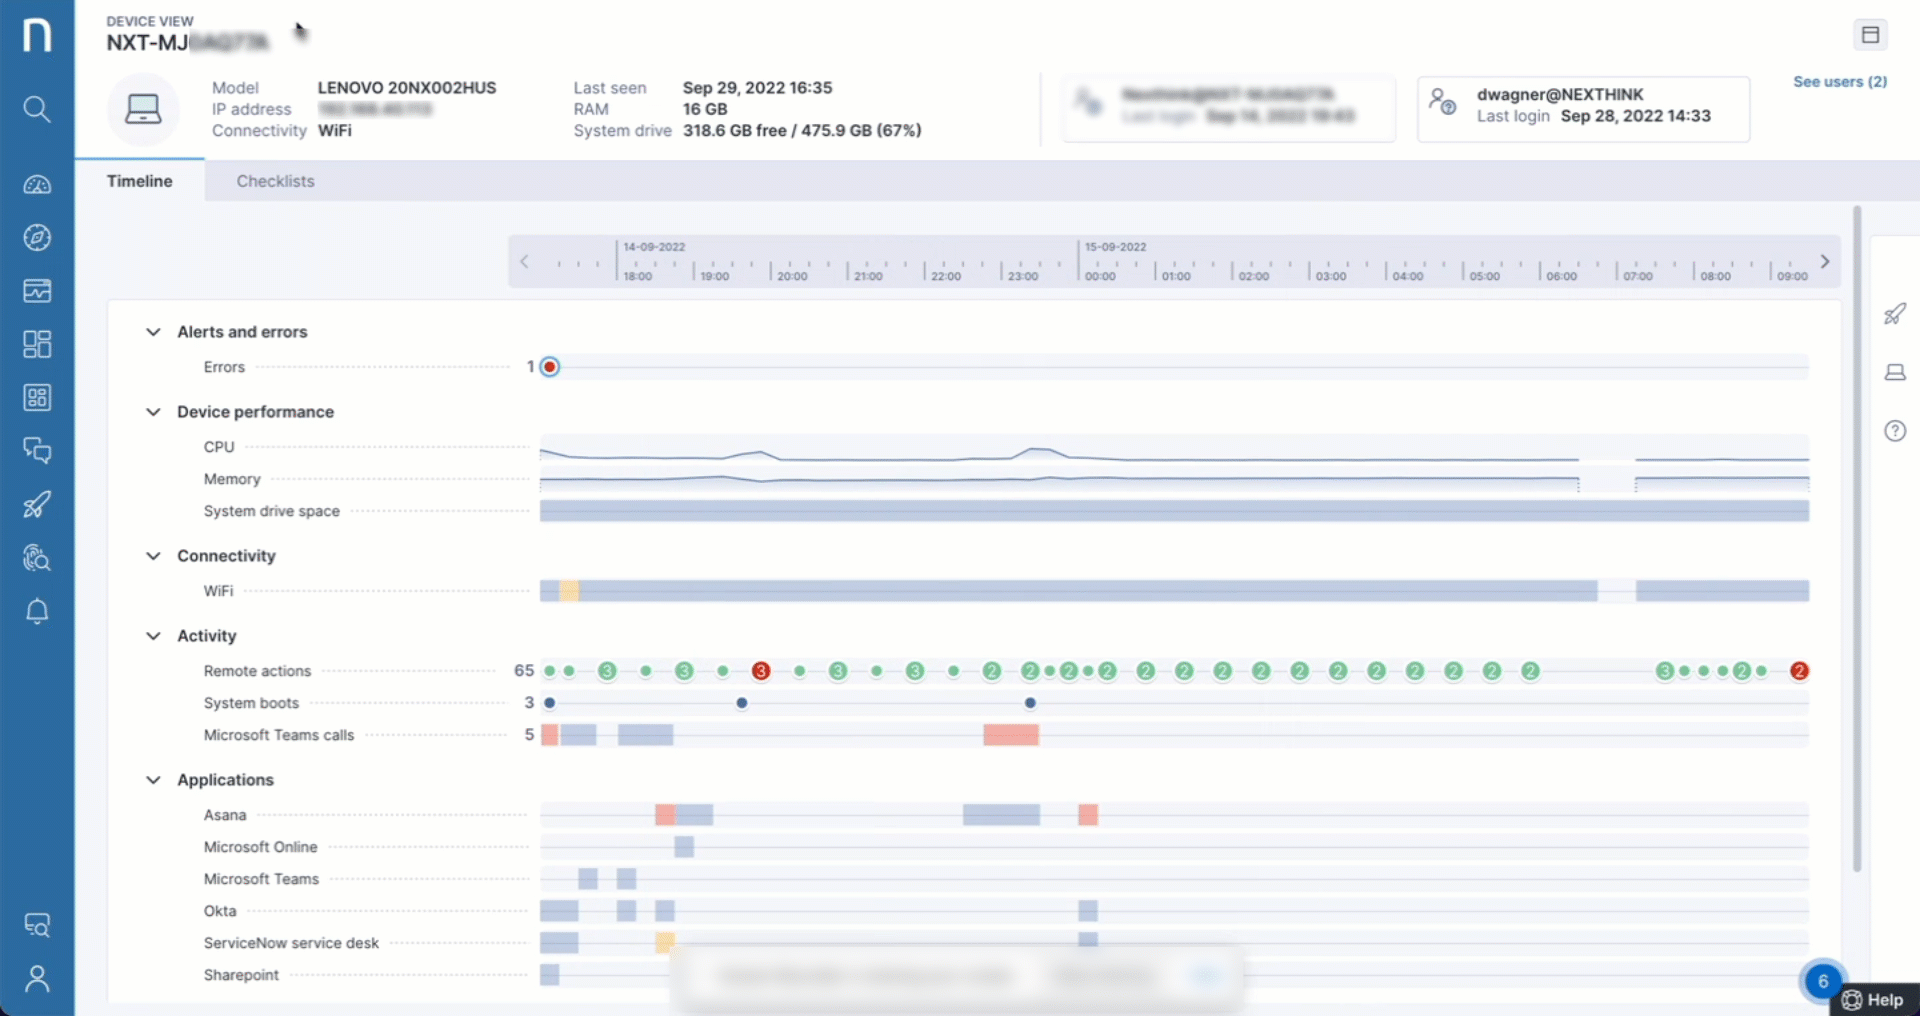Click the See users (2) link

point(1839,82)
